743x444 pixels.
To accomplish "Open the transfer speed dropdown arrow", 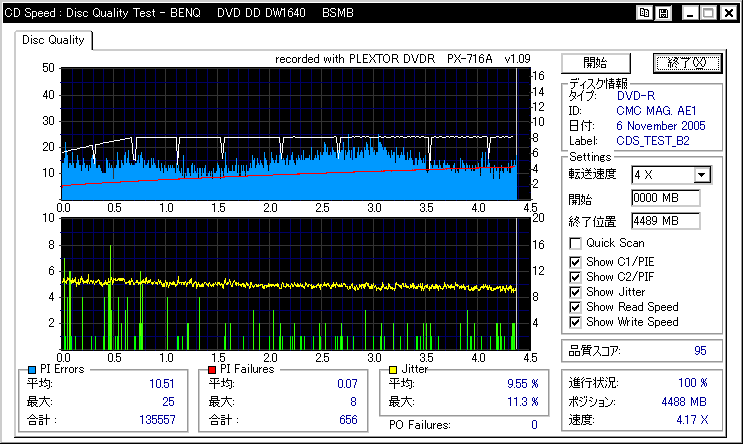I will [702, 175].
